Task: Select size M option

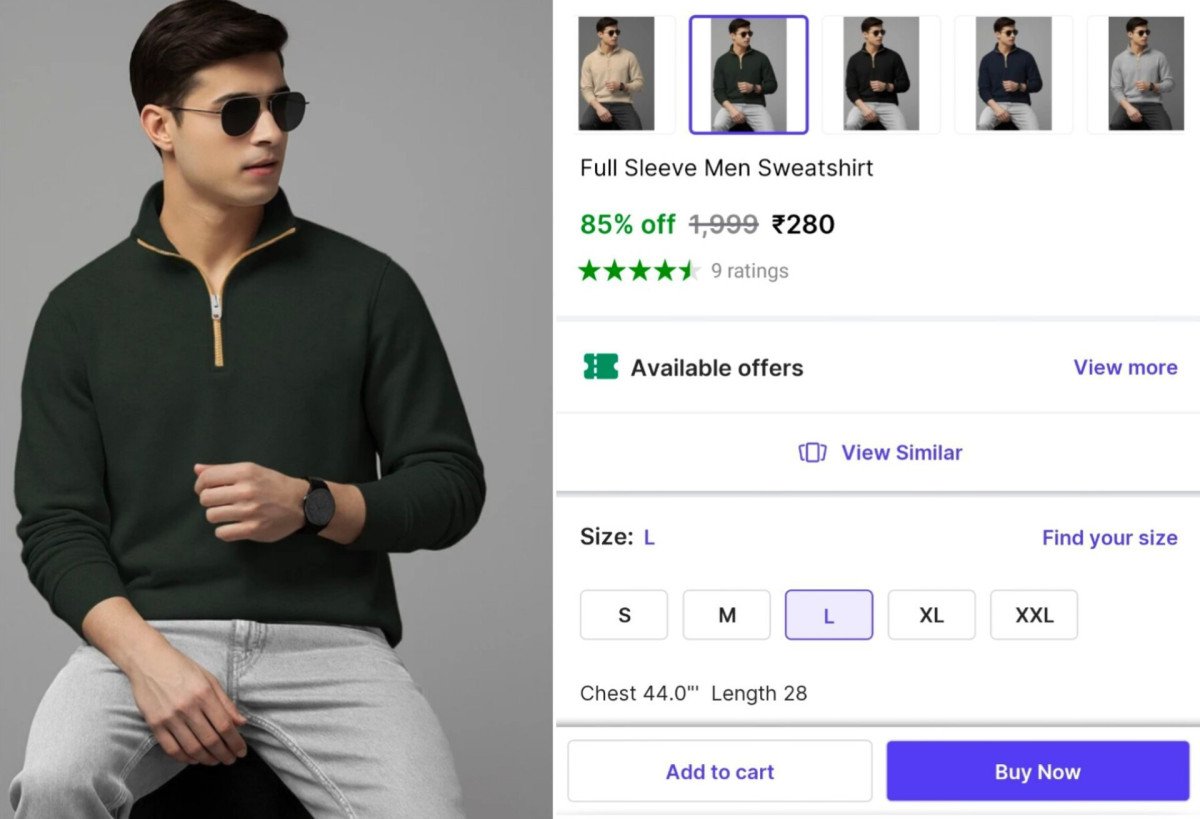Action: click(727, 615)
